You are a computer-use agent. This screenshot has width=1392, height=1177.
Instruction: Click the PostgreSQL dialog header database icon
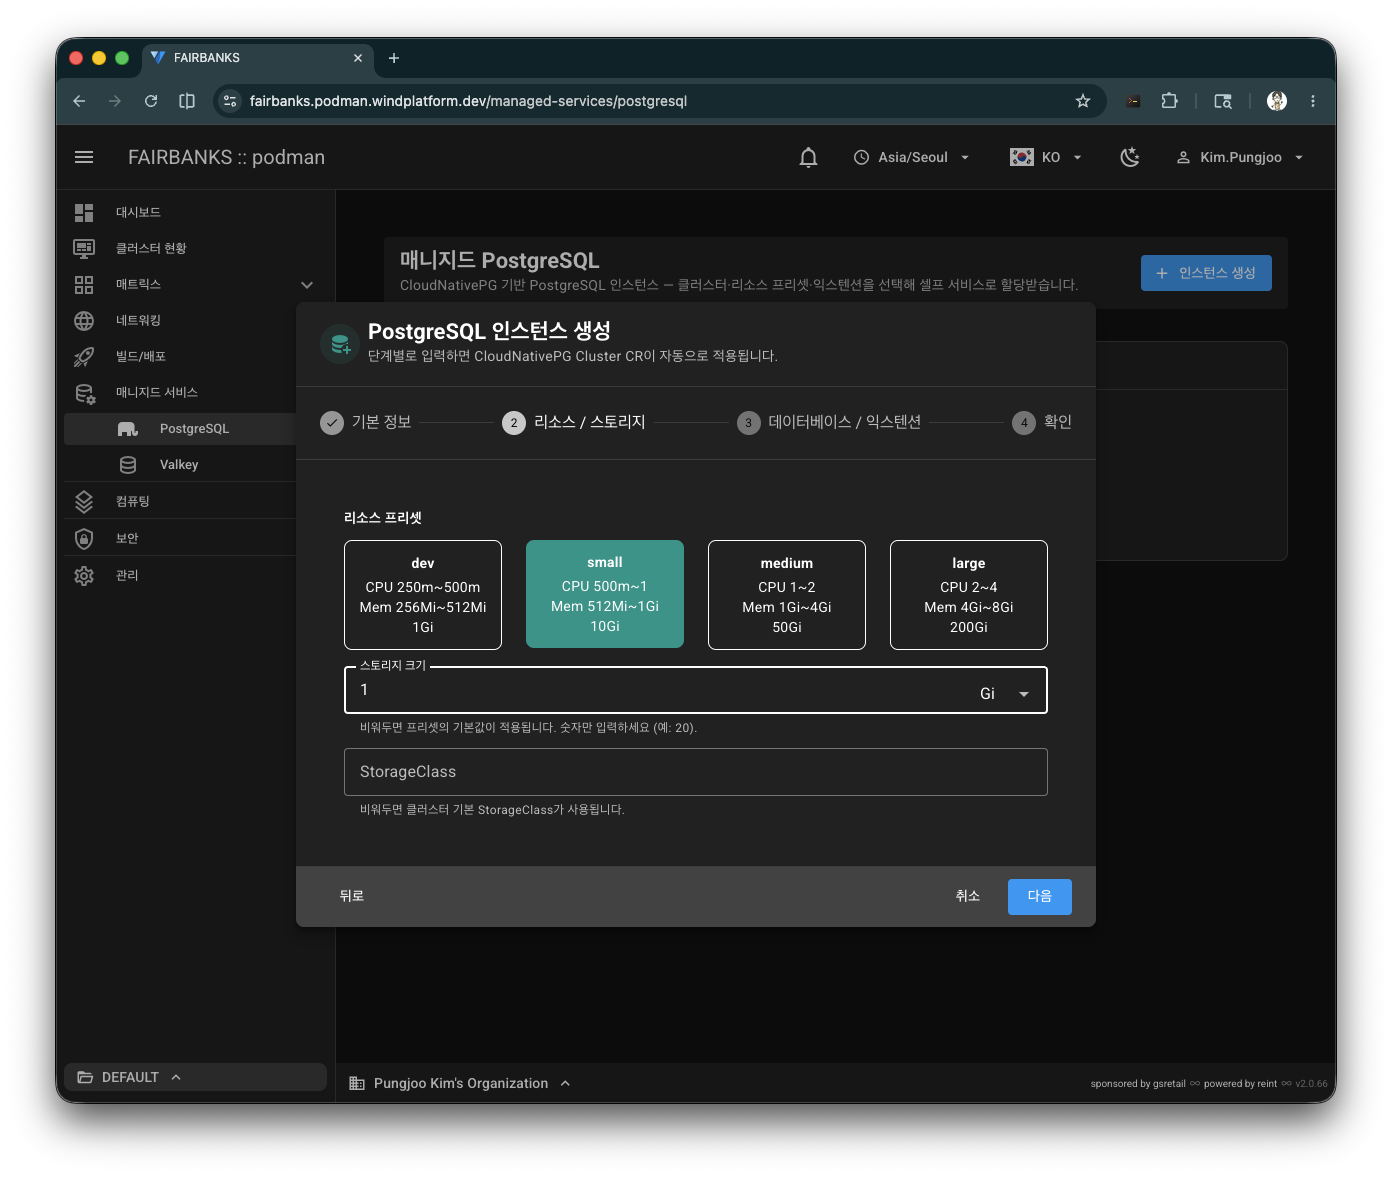click(340, 344)
